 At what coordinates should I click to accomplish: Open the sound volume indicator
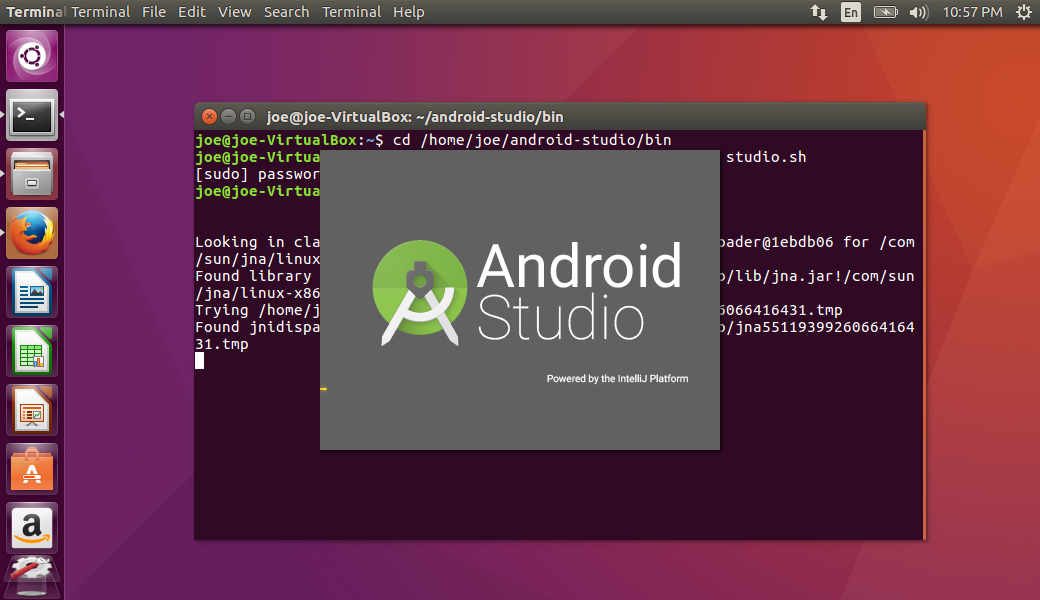[x=919, y=12]
